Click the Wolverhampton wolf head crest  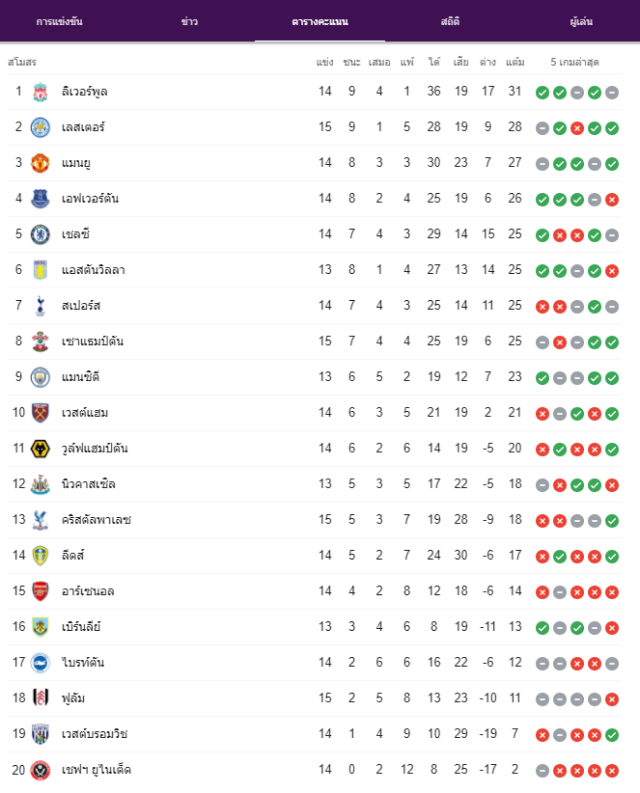pyautogui.click(x=40, y=449)
